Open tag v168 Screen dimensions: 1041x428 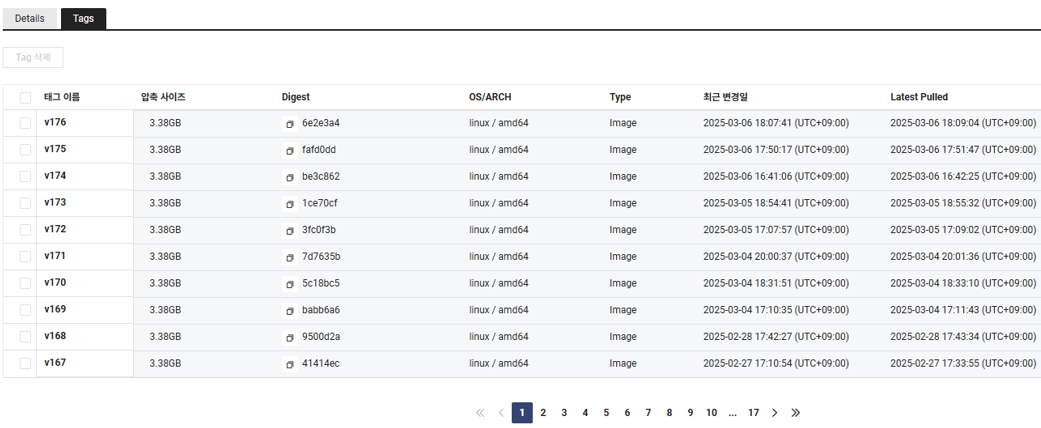pyautogui.click(x=55, y=336)
